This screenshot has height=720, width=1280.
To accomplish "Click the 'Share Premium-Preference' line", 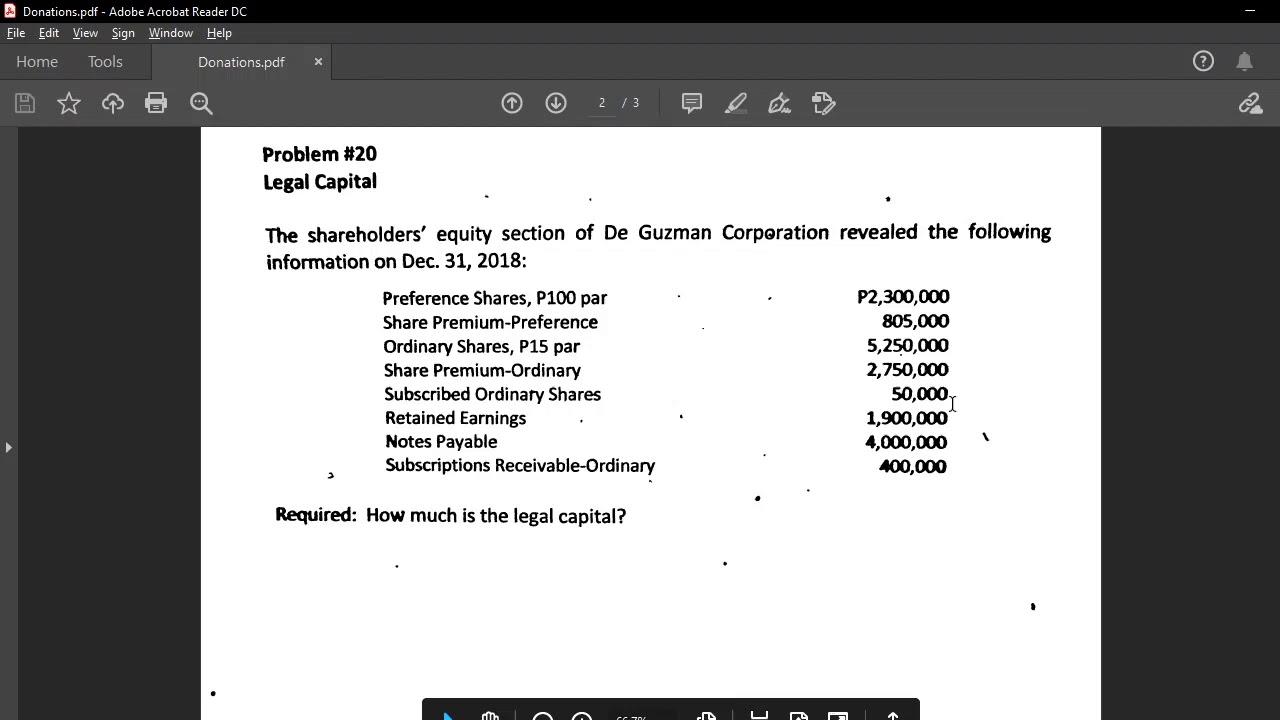I will tap(490, 322).
